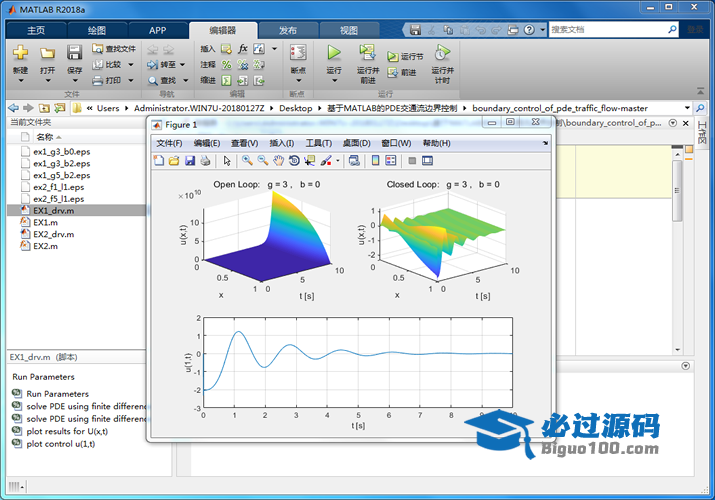Open Figure 1 Tools (工具) menu
Viewport: 715px width, 500px height.
tap(318, 143)
